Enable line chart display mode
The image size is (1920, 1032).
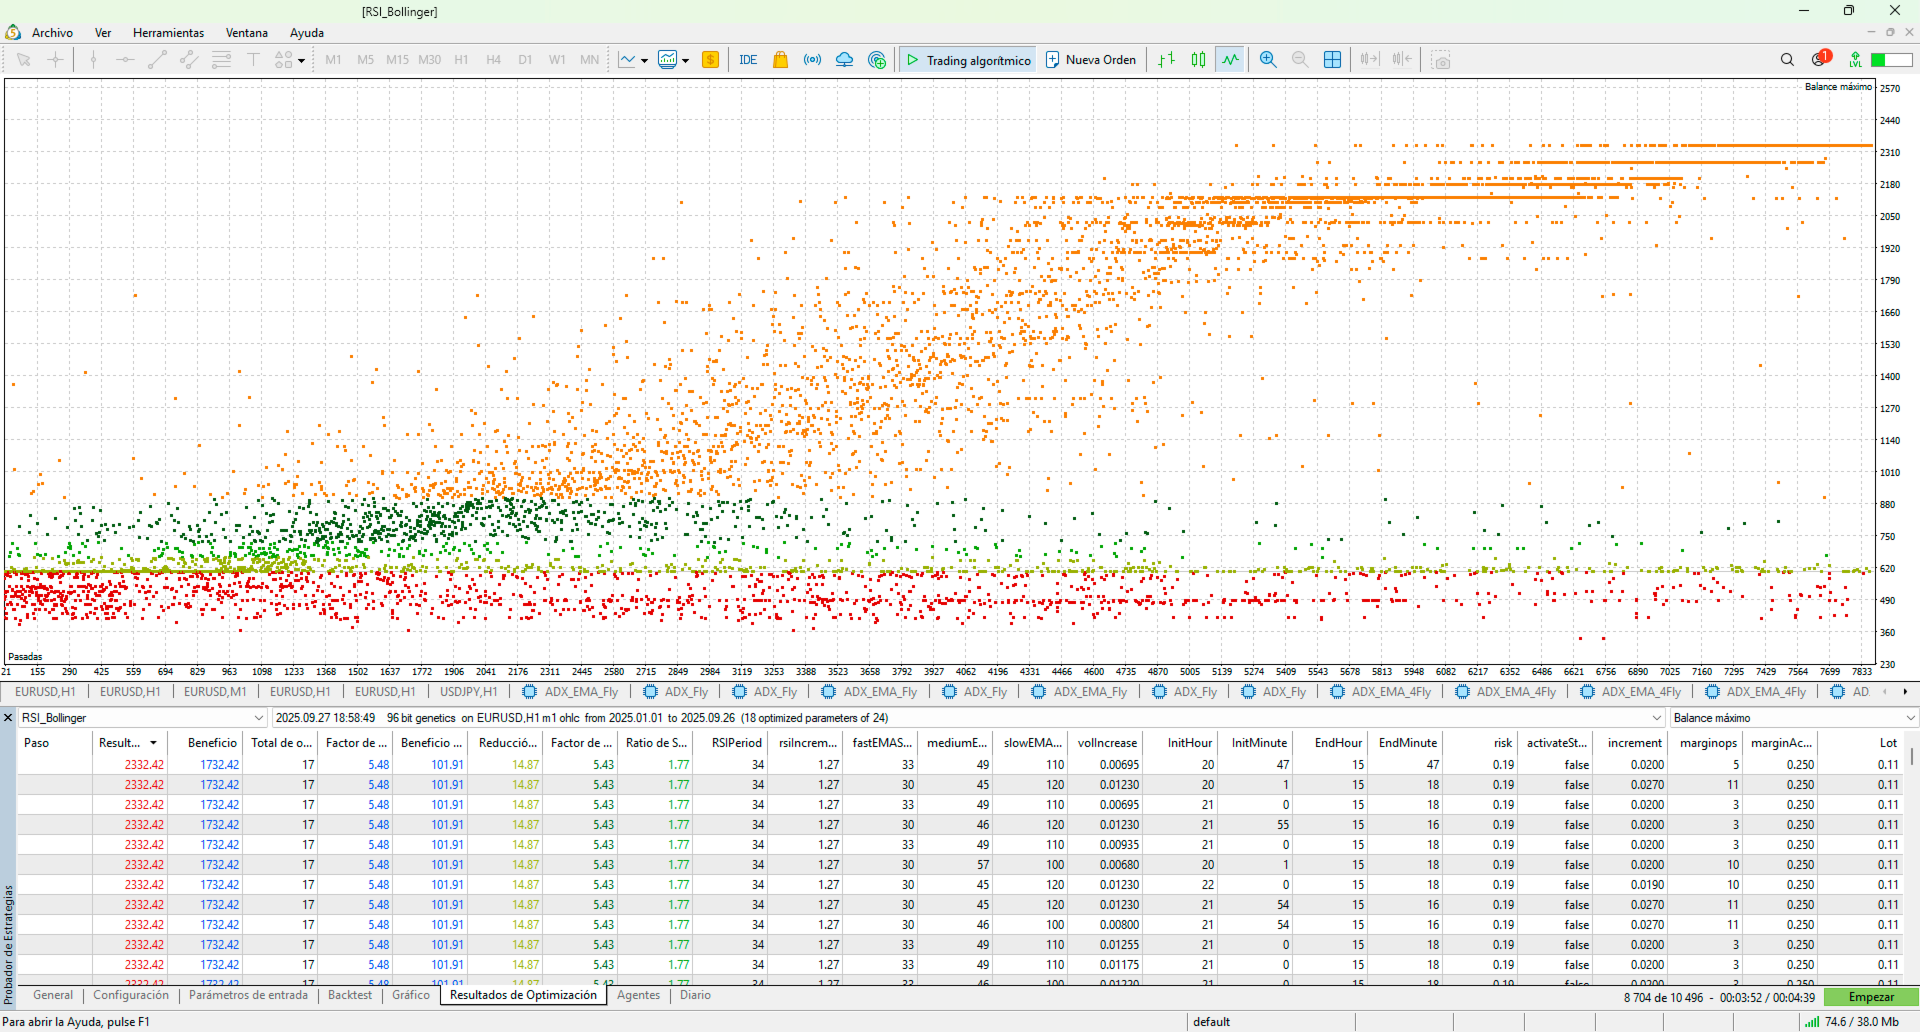[x=1230, y=60]
